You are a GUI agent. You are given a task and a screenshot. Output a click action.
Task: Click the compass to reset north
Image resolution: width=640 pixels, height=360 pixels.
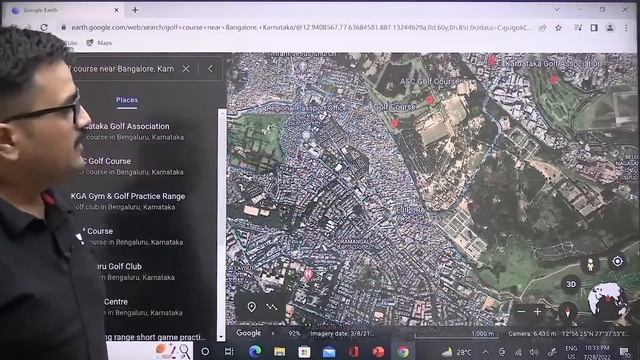(567, 311)
